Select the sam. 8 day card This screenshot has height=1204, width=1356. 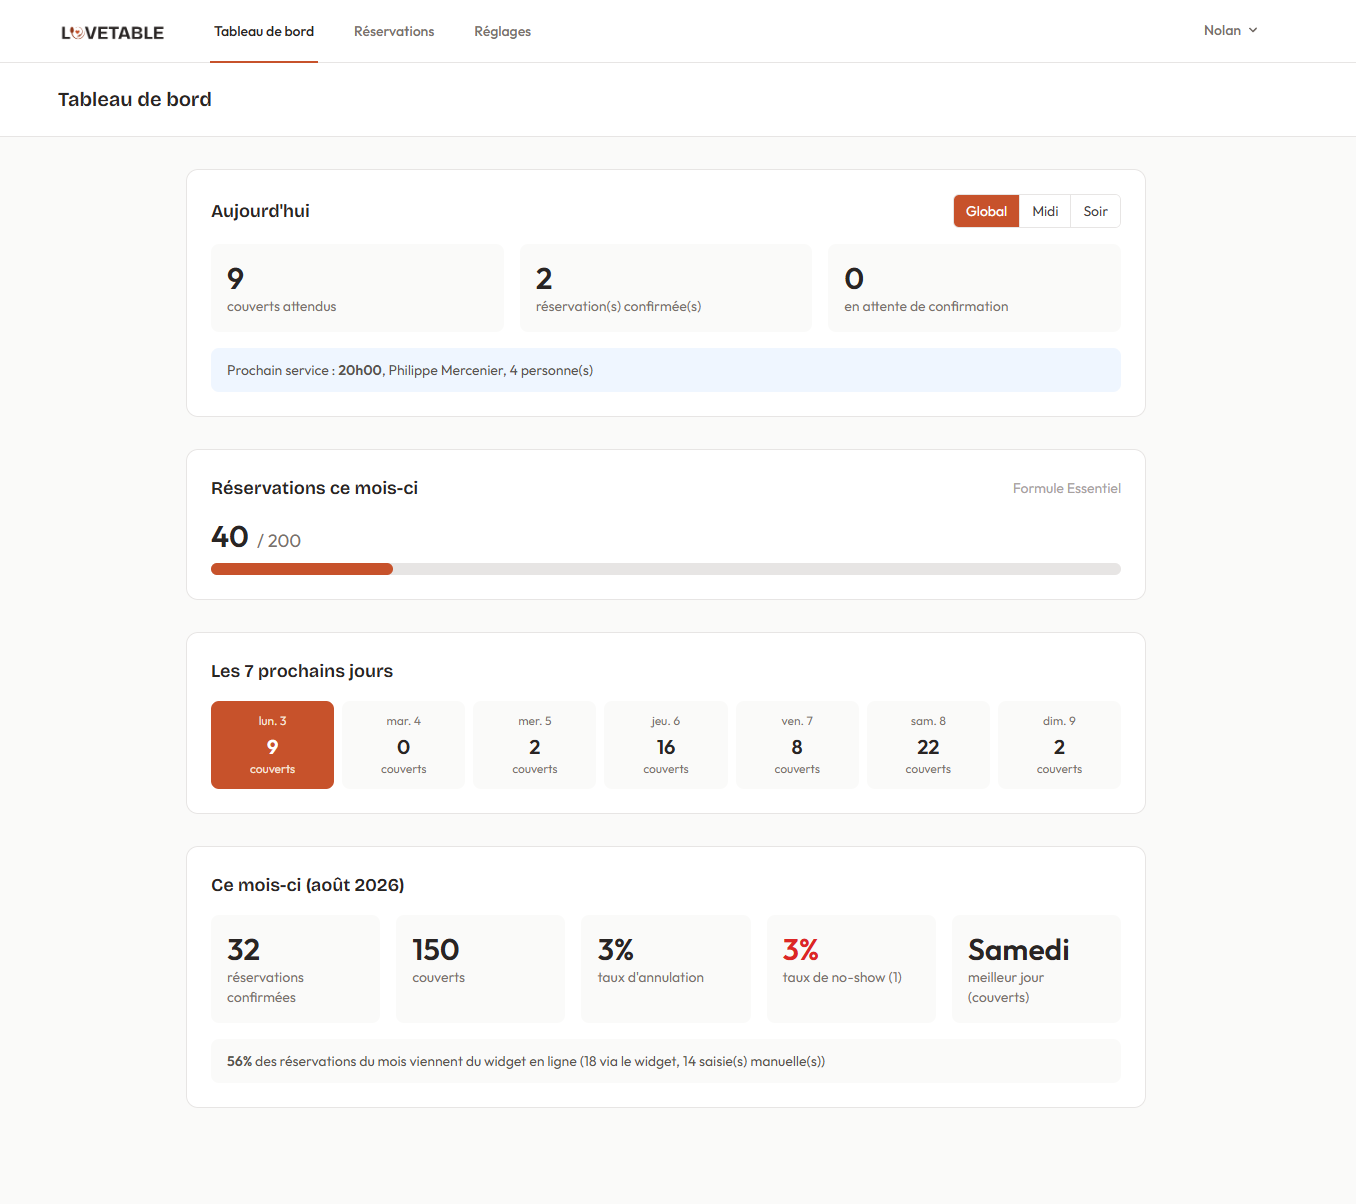(x=928, y=745)
